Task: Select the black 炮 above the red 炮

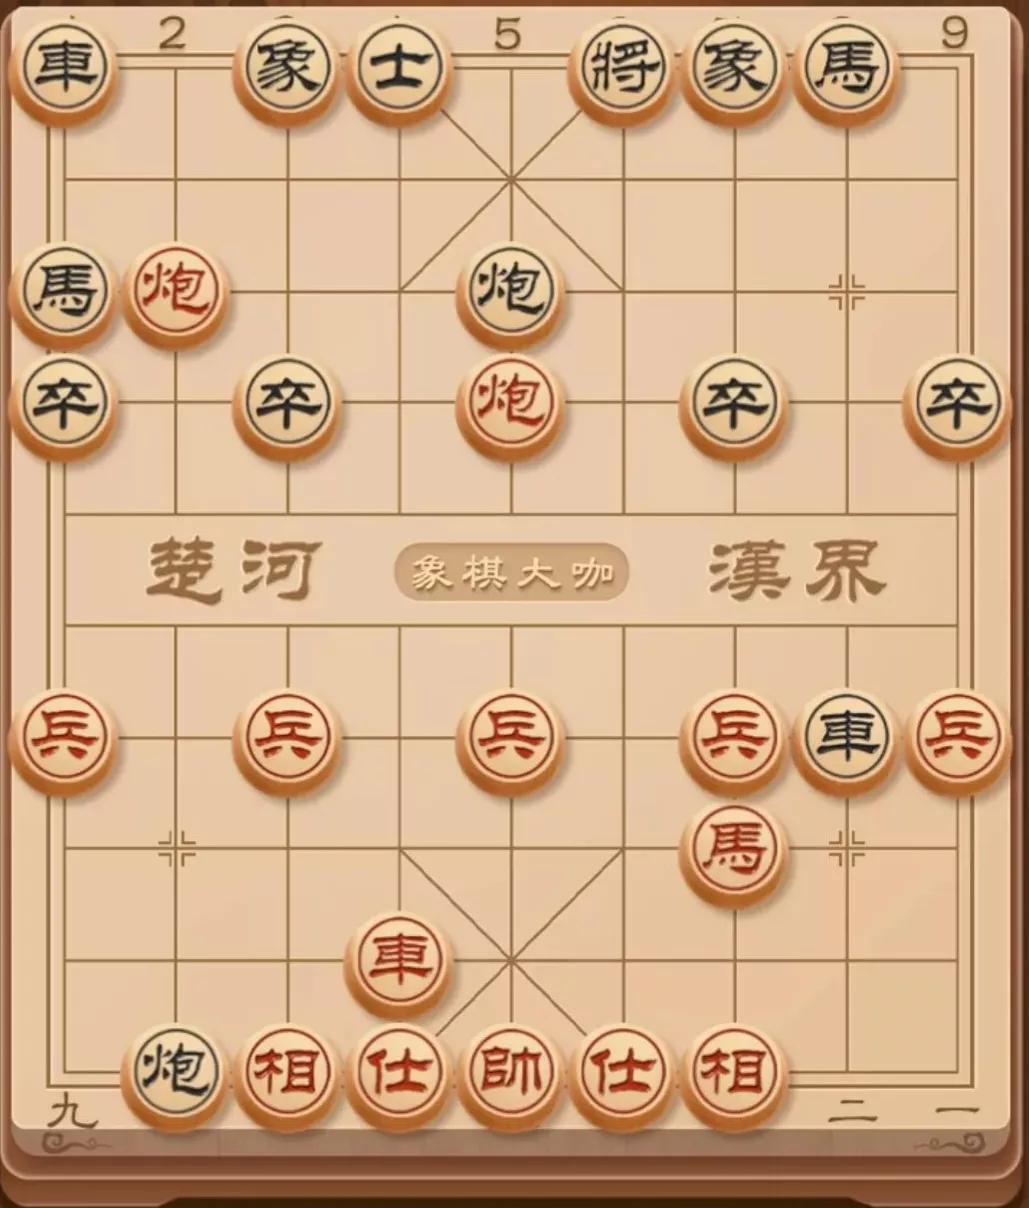Action: point(511,294)
